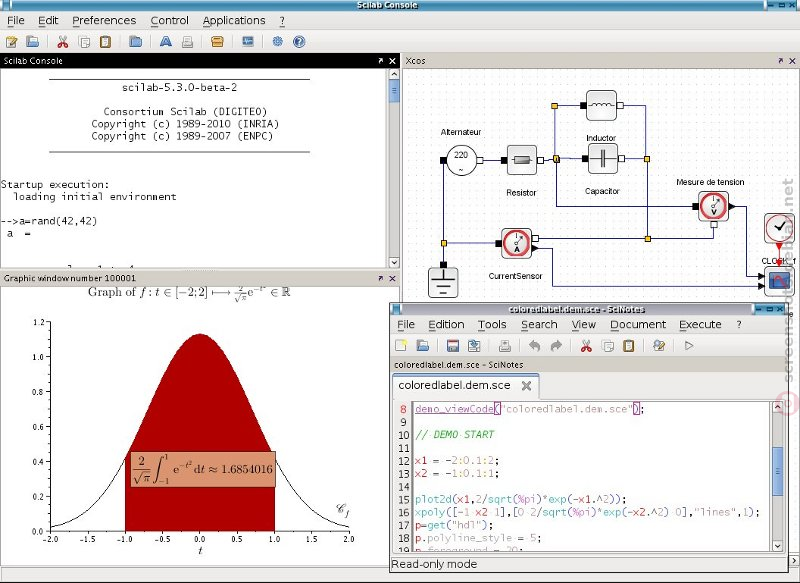Click console scrollbar up arrow
Image resolution: width=800 pixels, height=583 pixels.
394,74
